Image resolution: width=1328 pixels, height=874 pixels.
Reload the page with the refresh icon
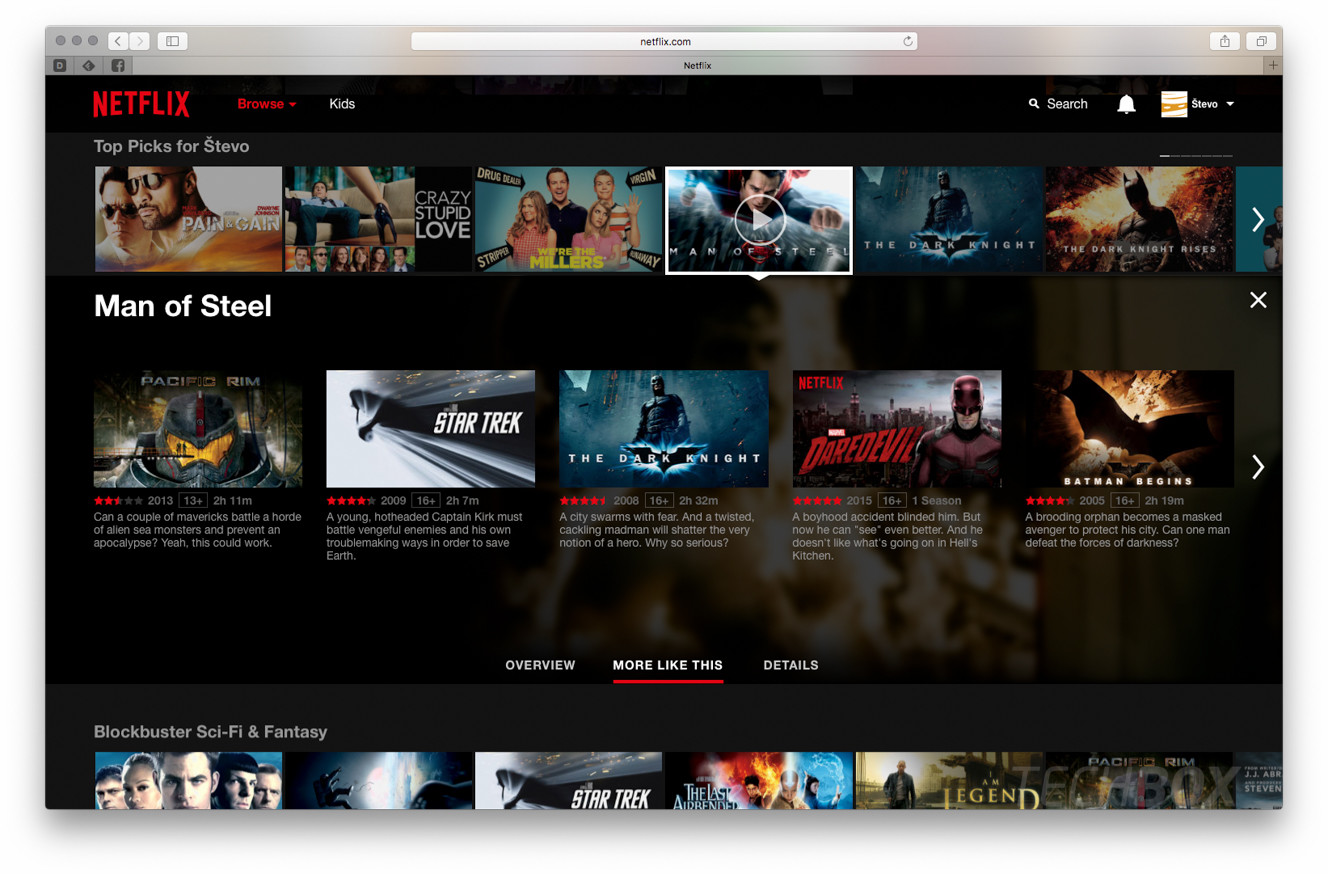907,41
